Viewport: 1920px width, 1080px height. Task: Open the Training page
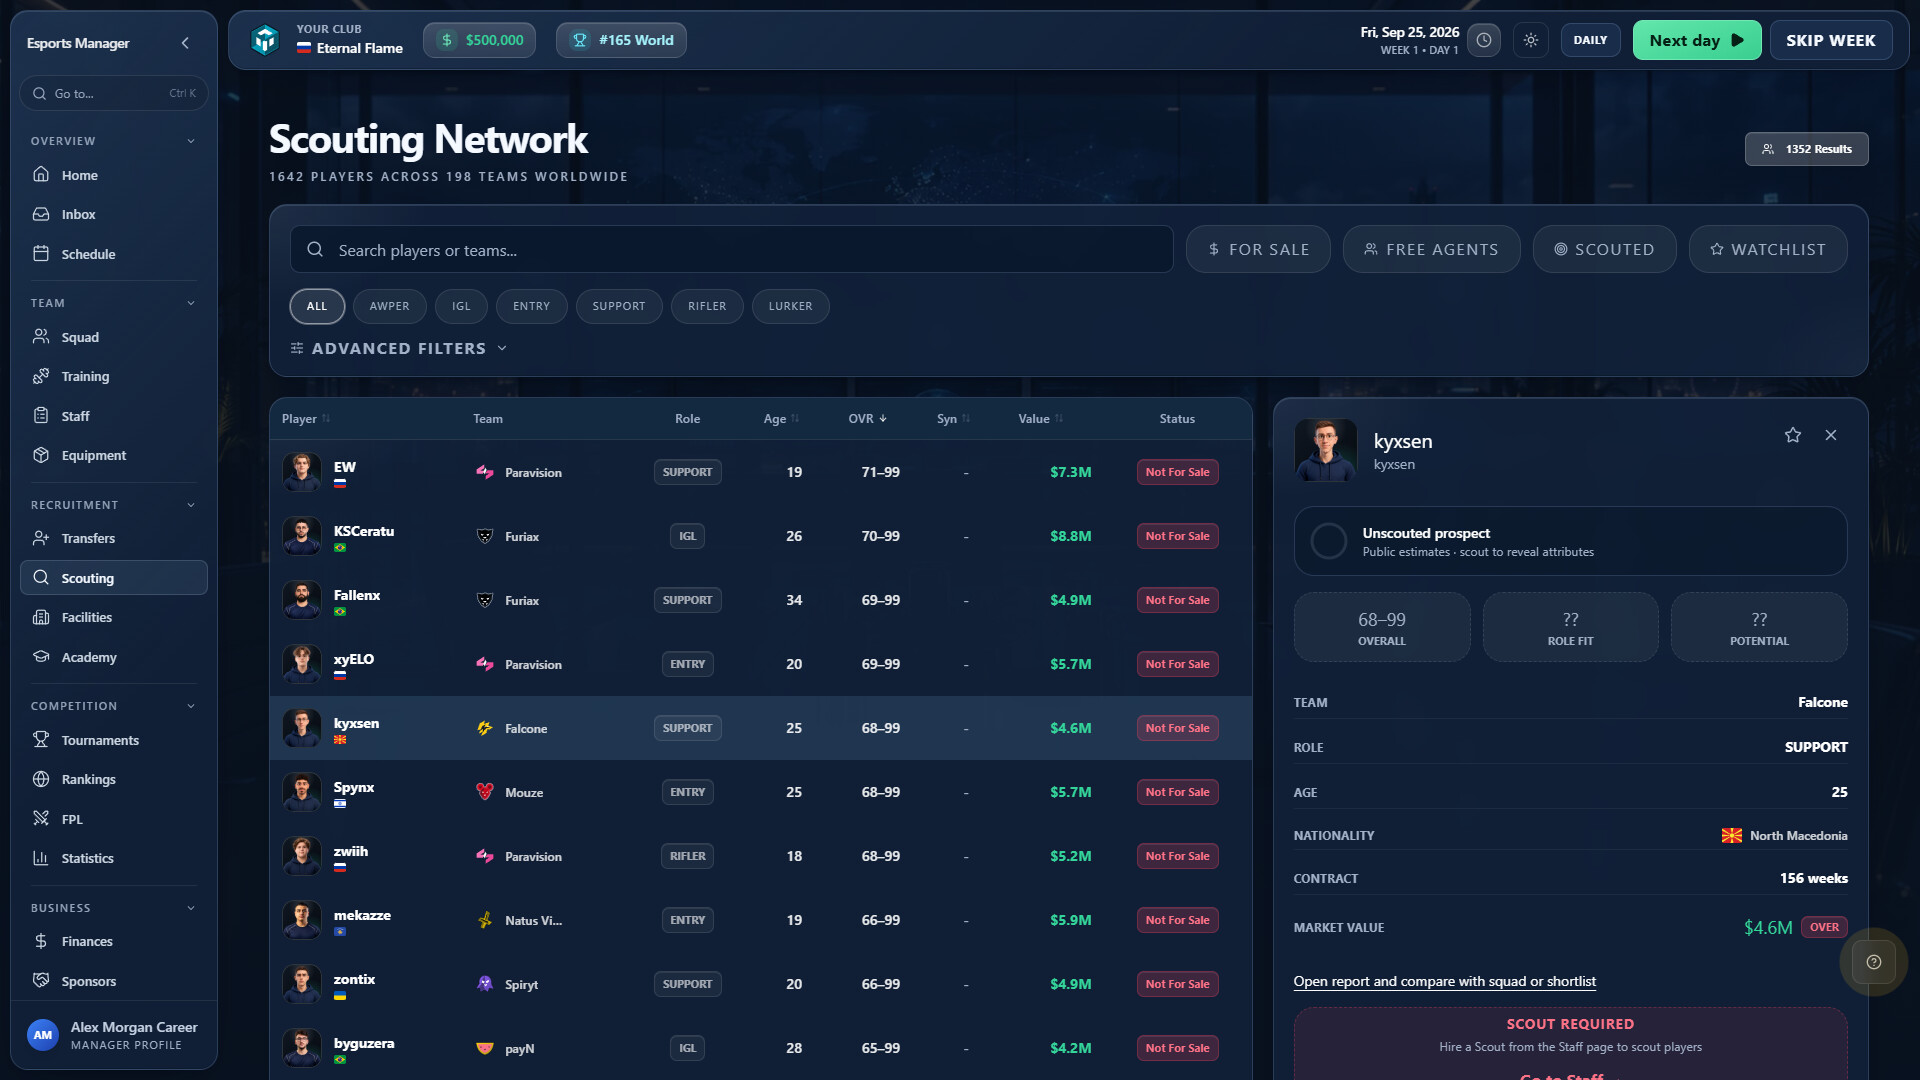(113, 376)
